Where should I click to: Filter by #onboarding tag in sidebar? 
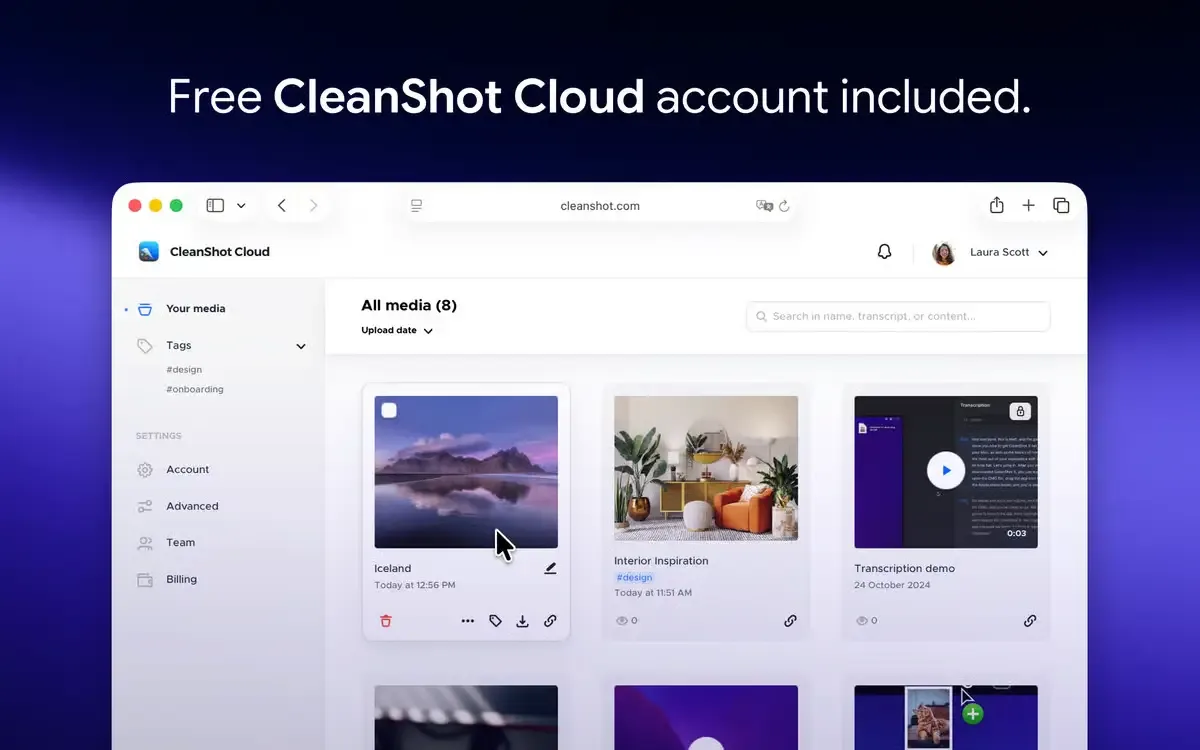pyautogui.click(x=195, y=389)
